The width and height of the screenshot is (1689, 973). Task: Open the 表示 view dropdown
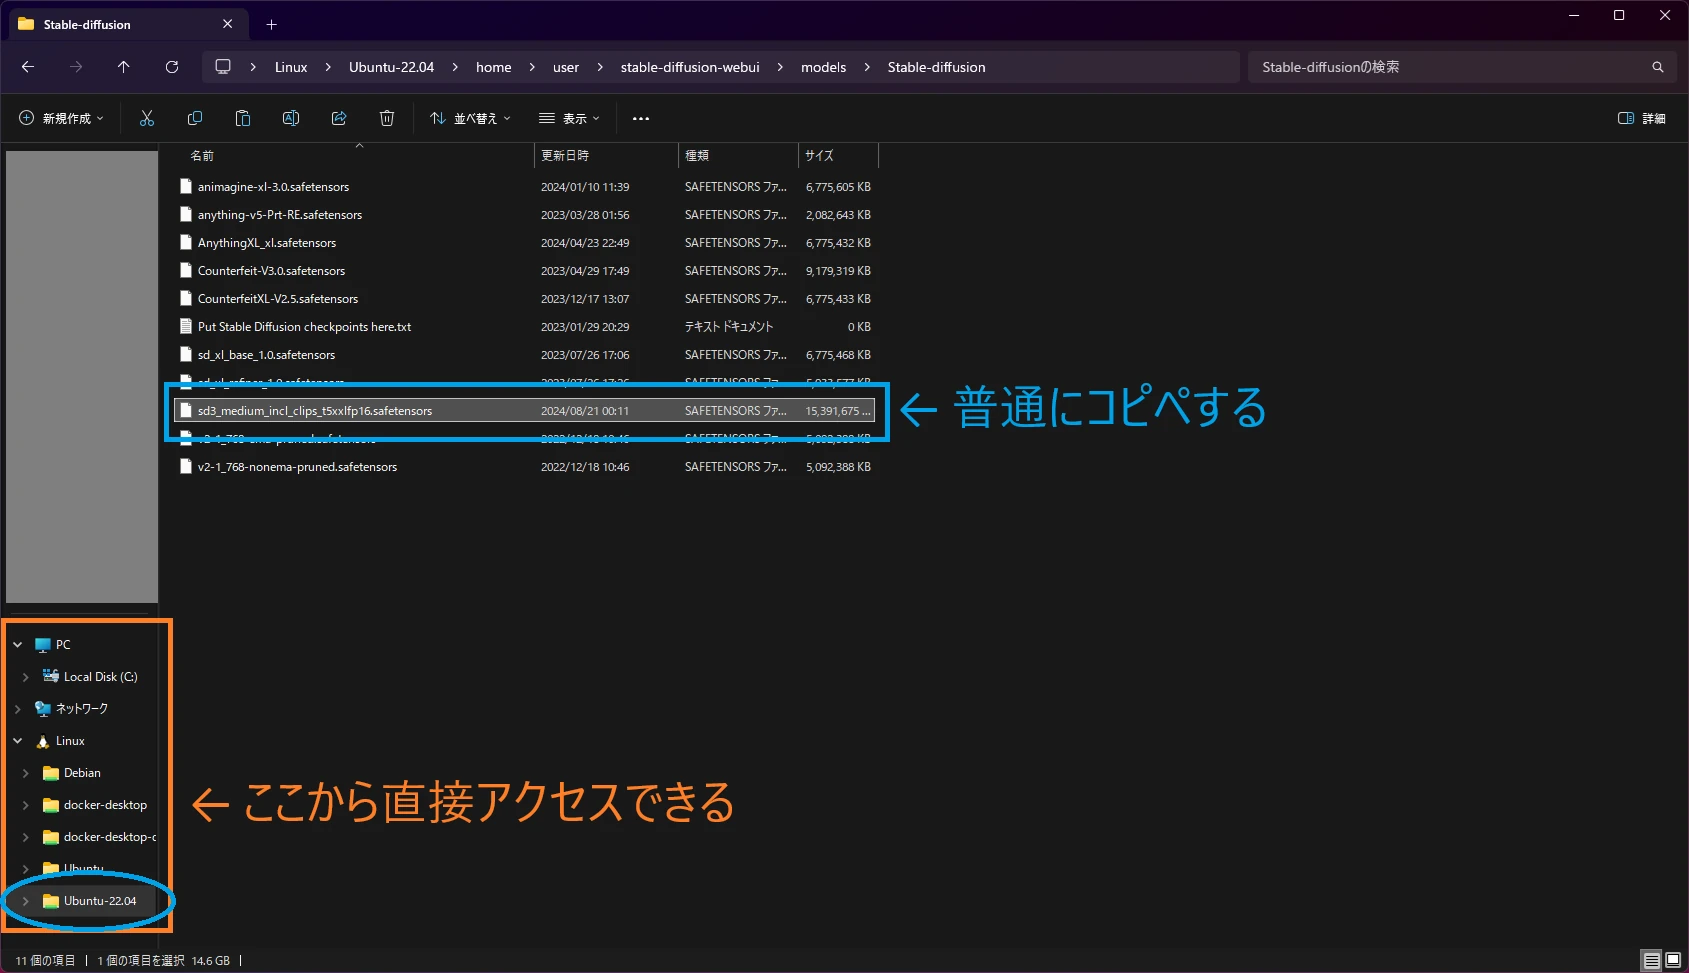569,118
